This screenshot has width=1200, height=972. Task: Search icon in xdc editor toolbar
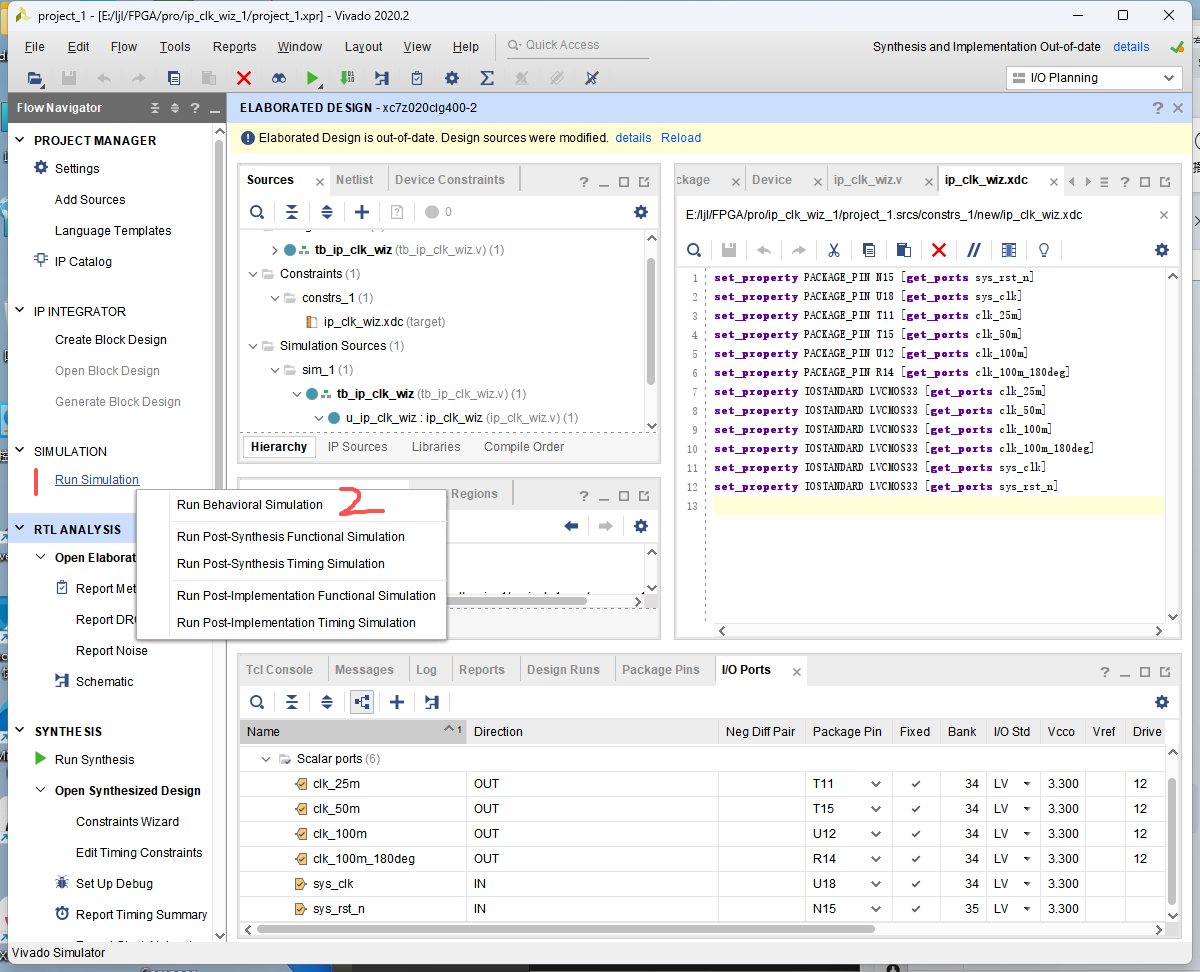694,250
